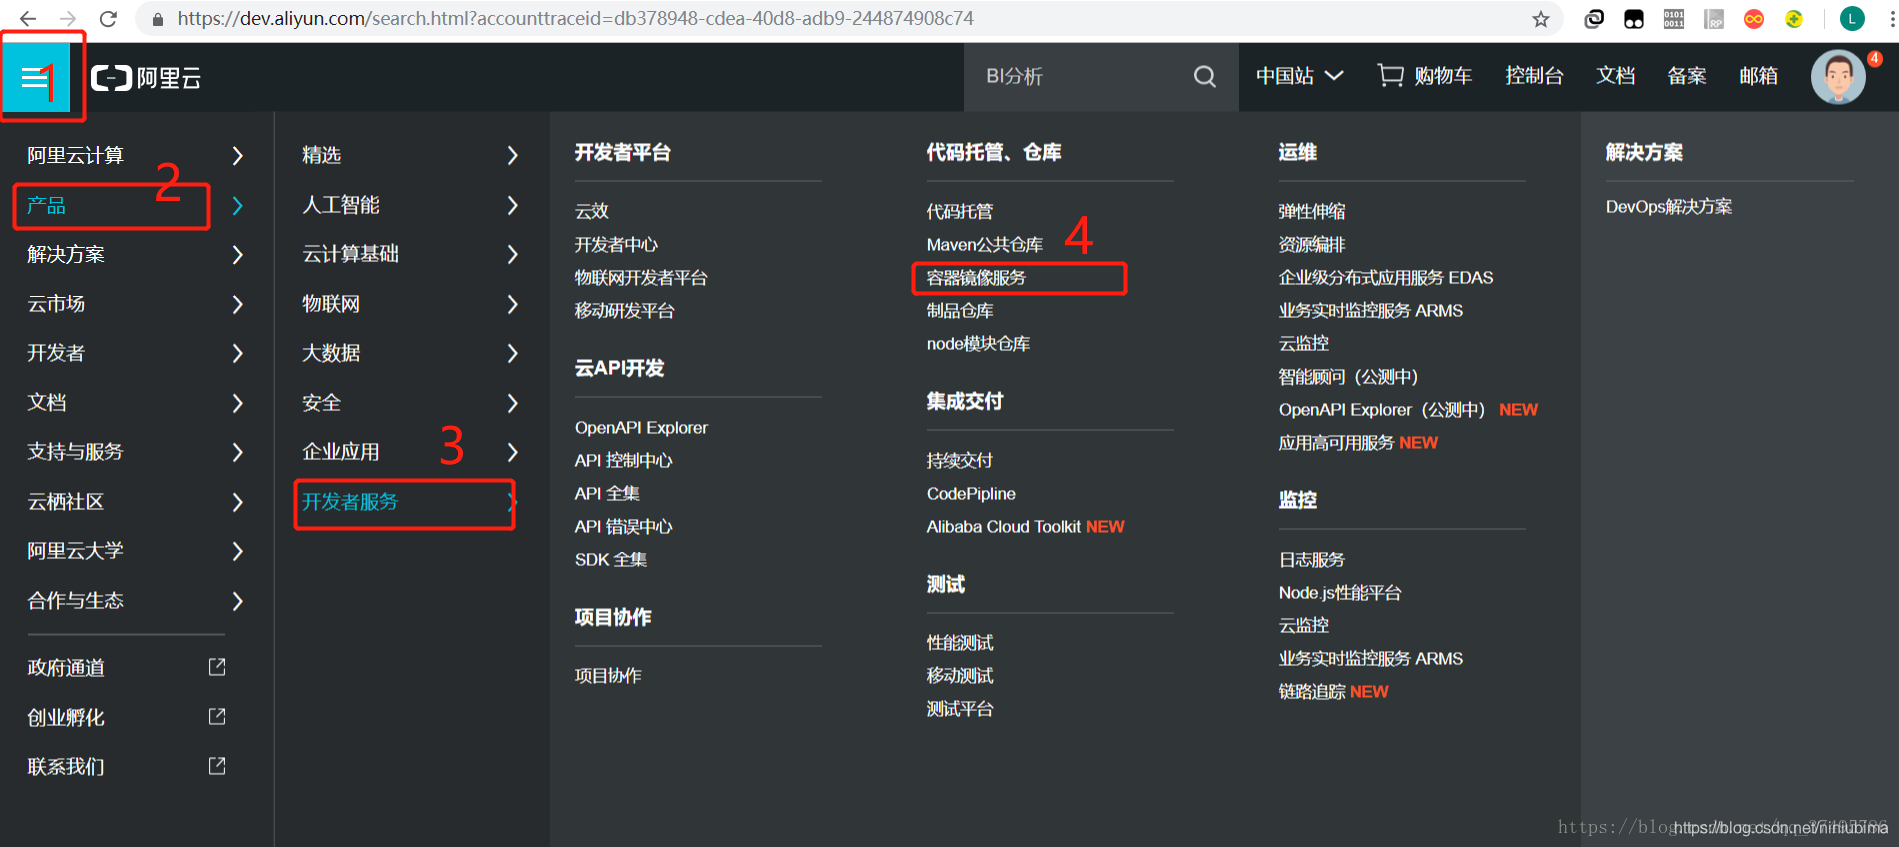Select 支持与服务 in the left menu
Screen dimensions: 1899x847
[75, 452]
